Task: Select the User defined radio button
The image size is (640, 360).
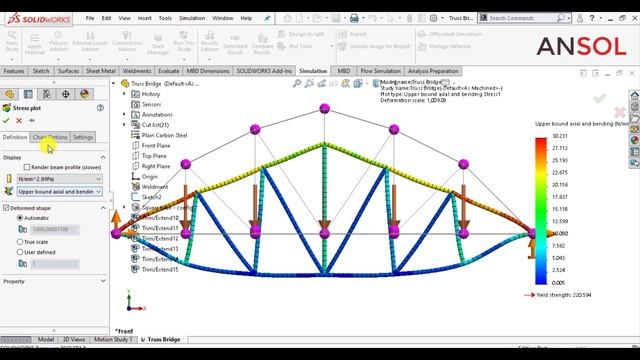Action: coord(20,252)
